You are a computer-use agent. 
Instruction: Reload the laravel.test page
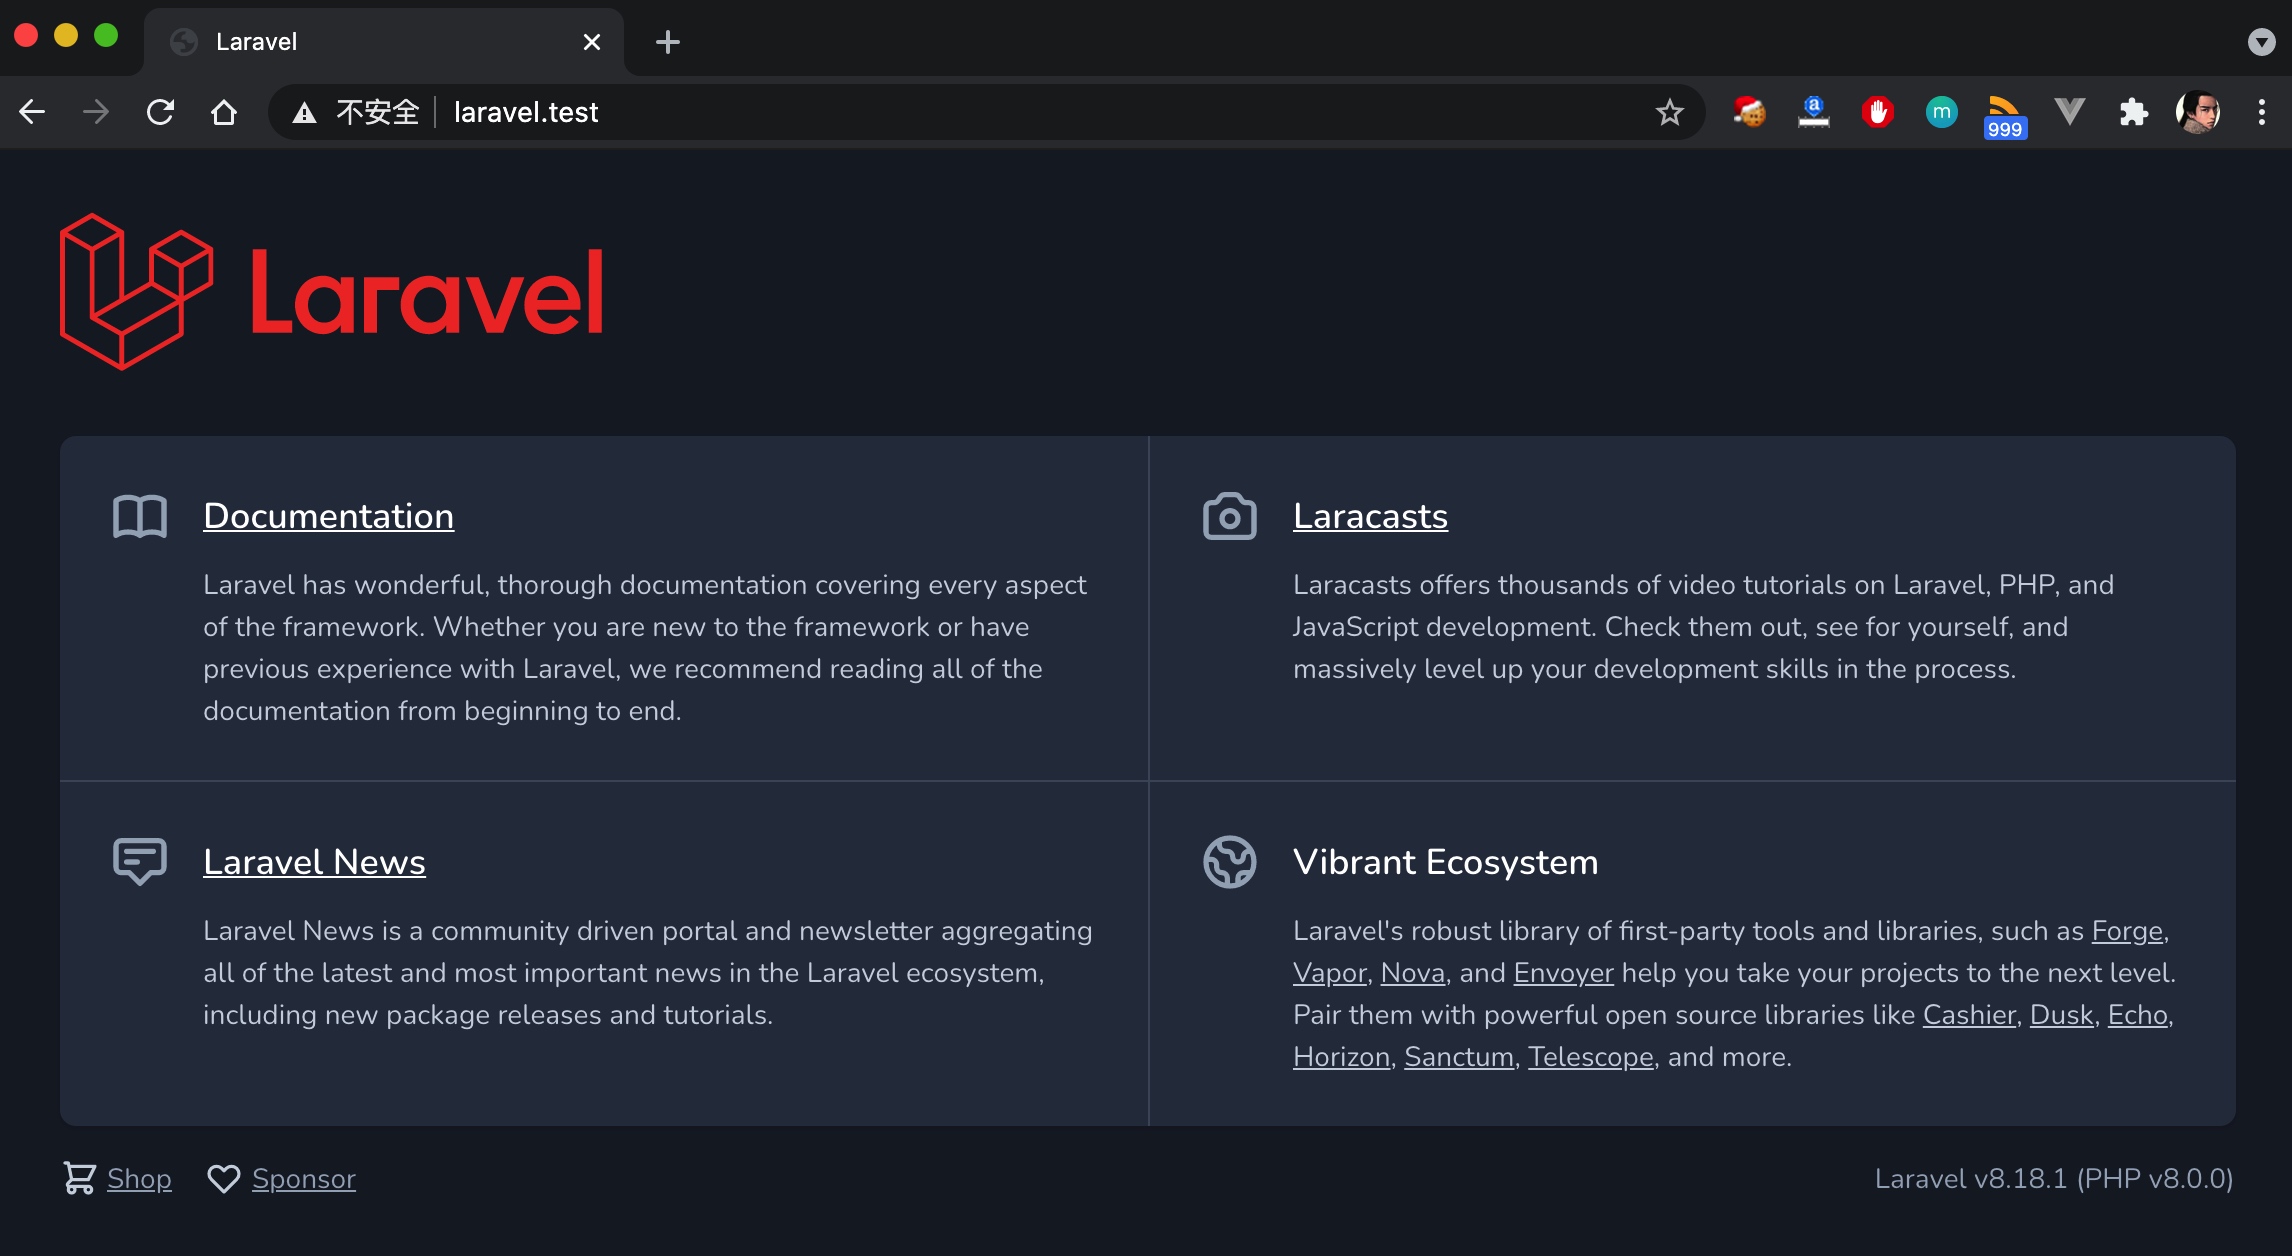[x=160, y=112]
